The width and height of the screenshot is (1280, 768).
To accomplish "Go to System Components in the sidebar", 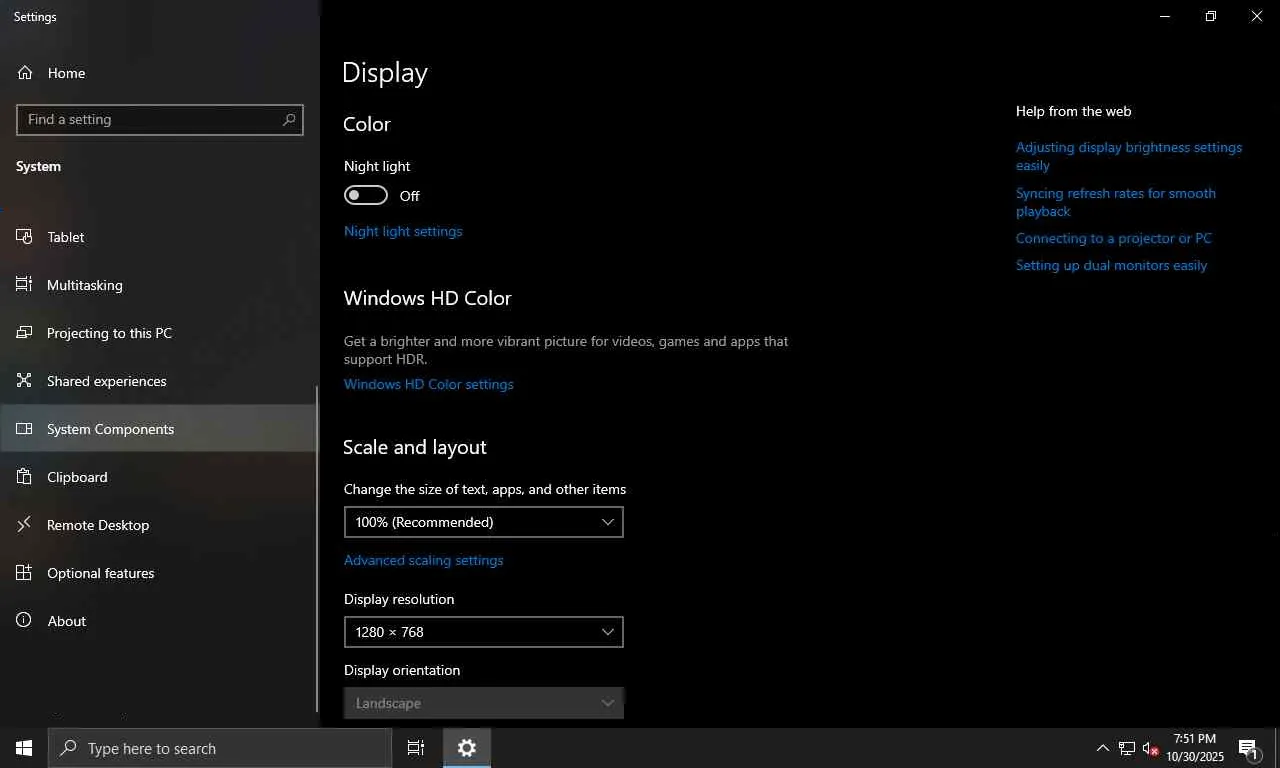I will coord(158,429).
